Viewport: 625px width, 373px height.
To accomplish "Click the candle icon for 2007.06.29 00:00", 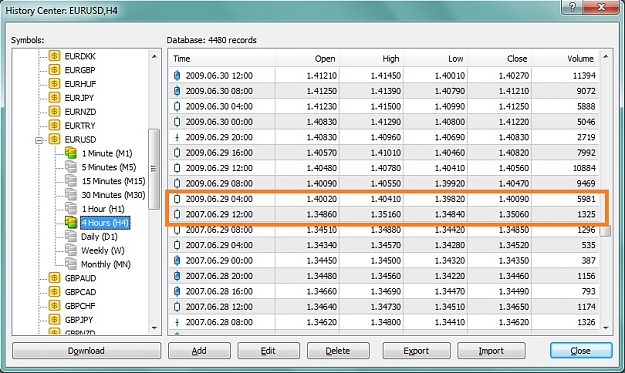I will (x=177, y=260).
